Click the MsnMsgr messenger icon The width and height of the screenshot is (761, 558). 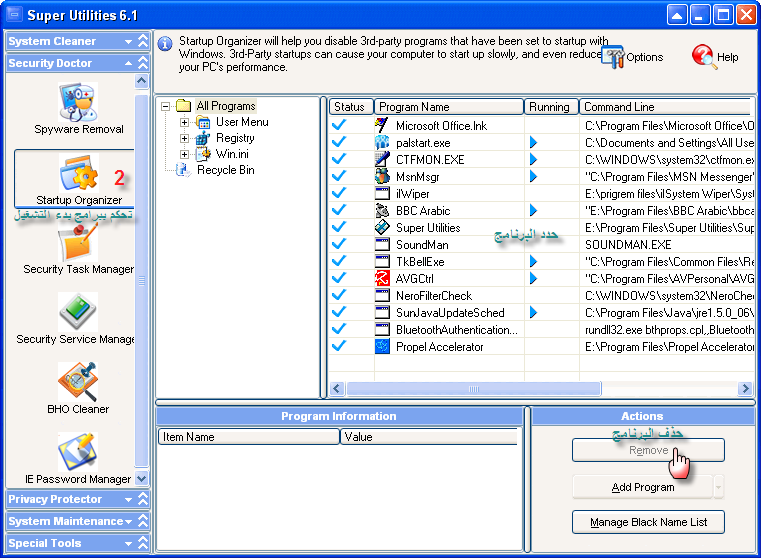pos(382,176)
